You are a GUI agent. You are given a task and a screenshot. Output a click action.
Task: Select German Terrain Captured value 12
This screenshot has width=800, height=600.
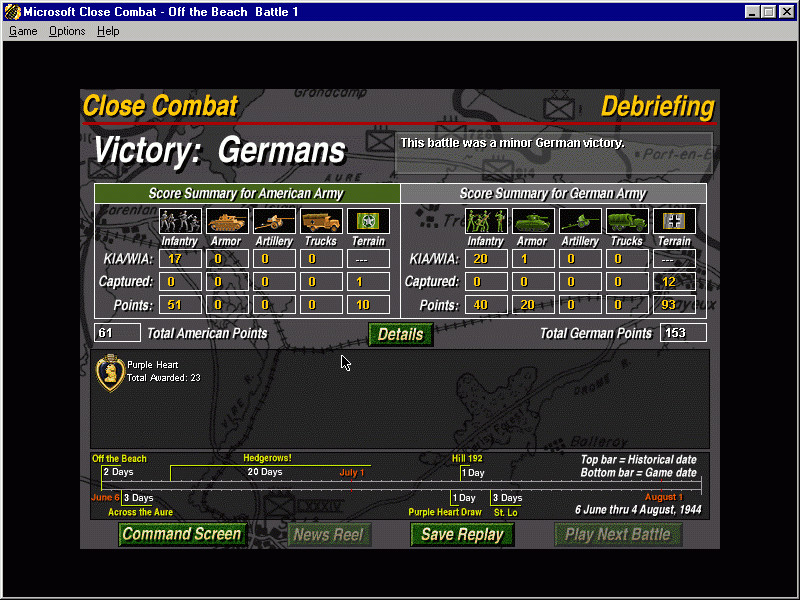(674, 282)
